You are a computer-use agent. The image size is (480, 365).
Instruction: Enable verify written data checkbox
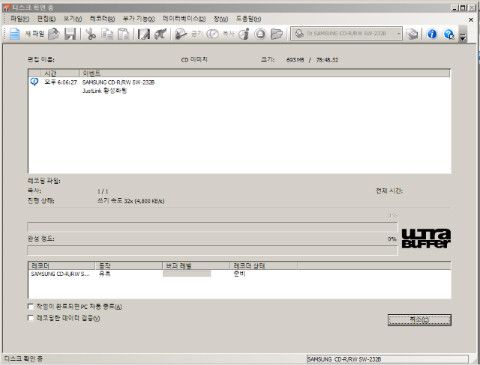pyautogui.click(x=30, y=318)
